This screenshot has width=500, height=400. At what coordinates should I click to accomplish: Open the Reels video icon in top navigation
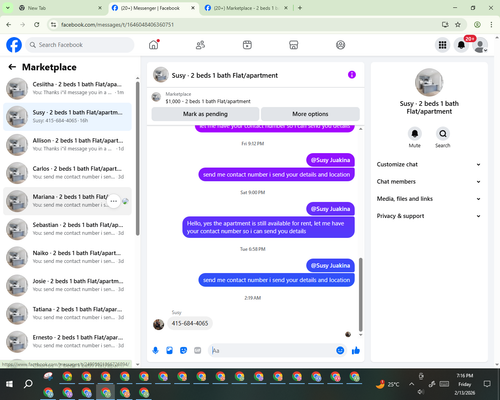click(247, 45)
